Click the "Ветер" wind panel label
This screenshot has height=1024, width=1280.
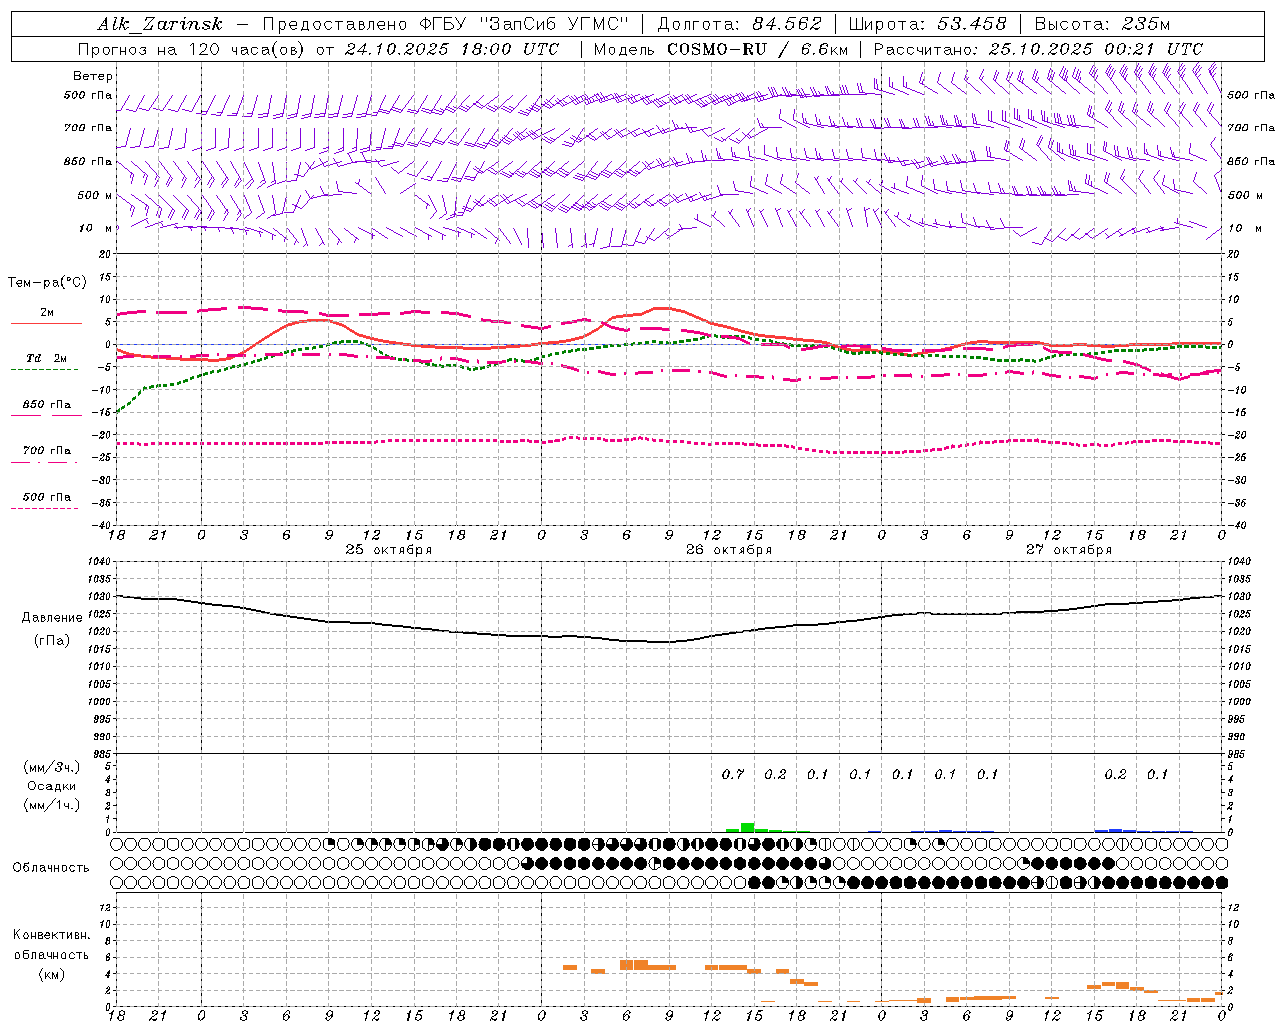coord(93,76)
